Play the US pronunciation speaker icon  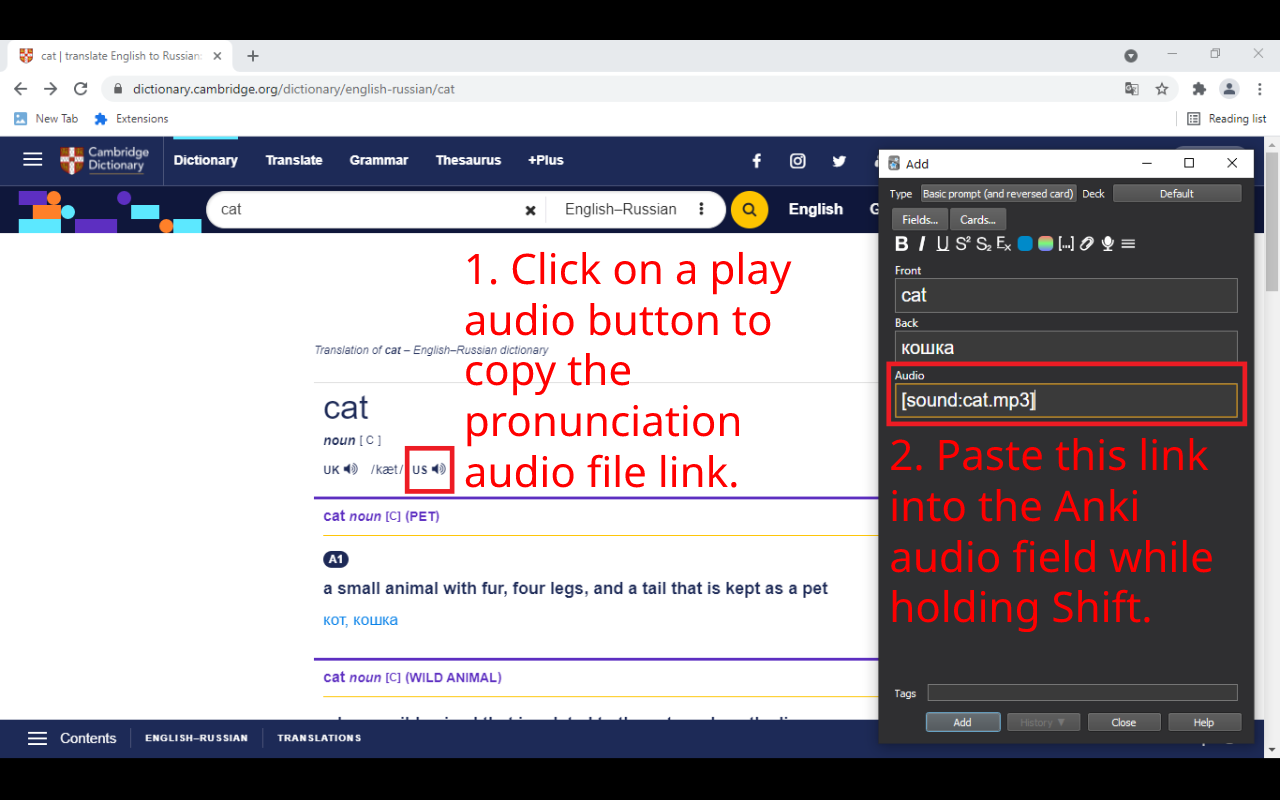[x=437, y=469]
